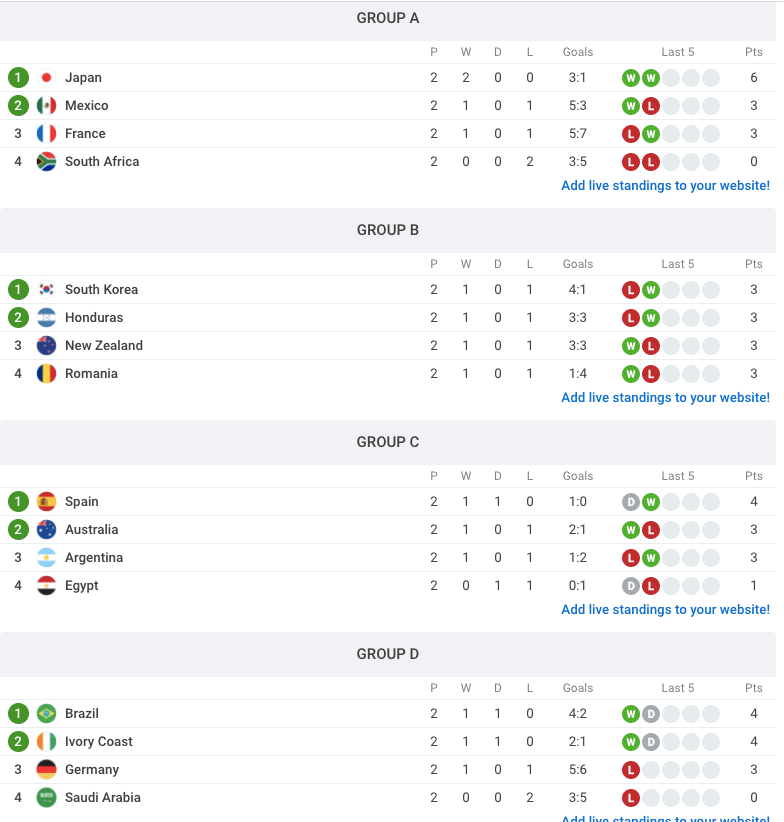This screenshot has width=784, height=822.
Task: Click Spain's gray D result badge
Action: (631, 501)
